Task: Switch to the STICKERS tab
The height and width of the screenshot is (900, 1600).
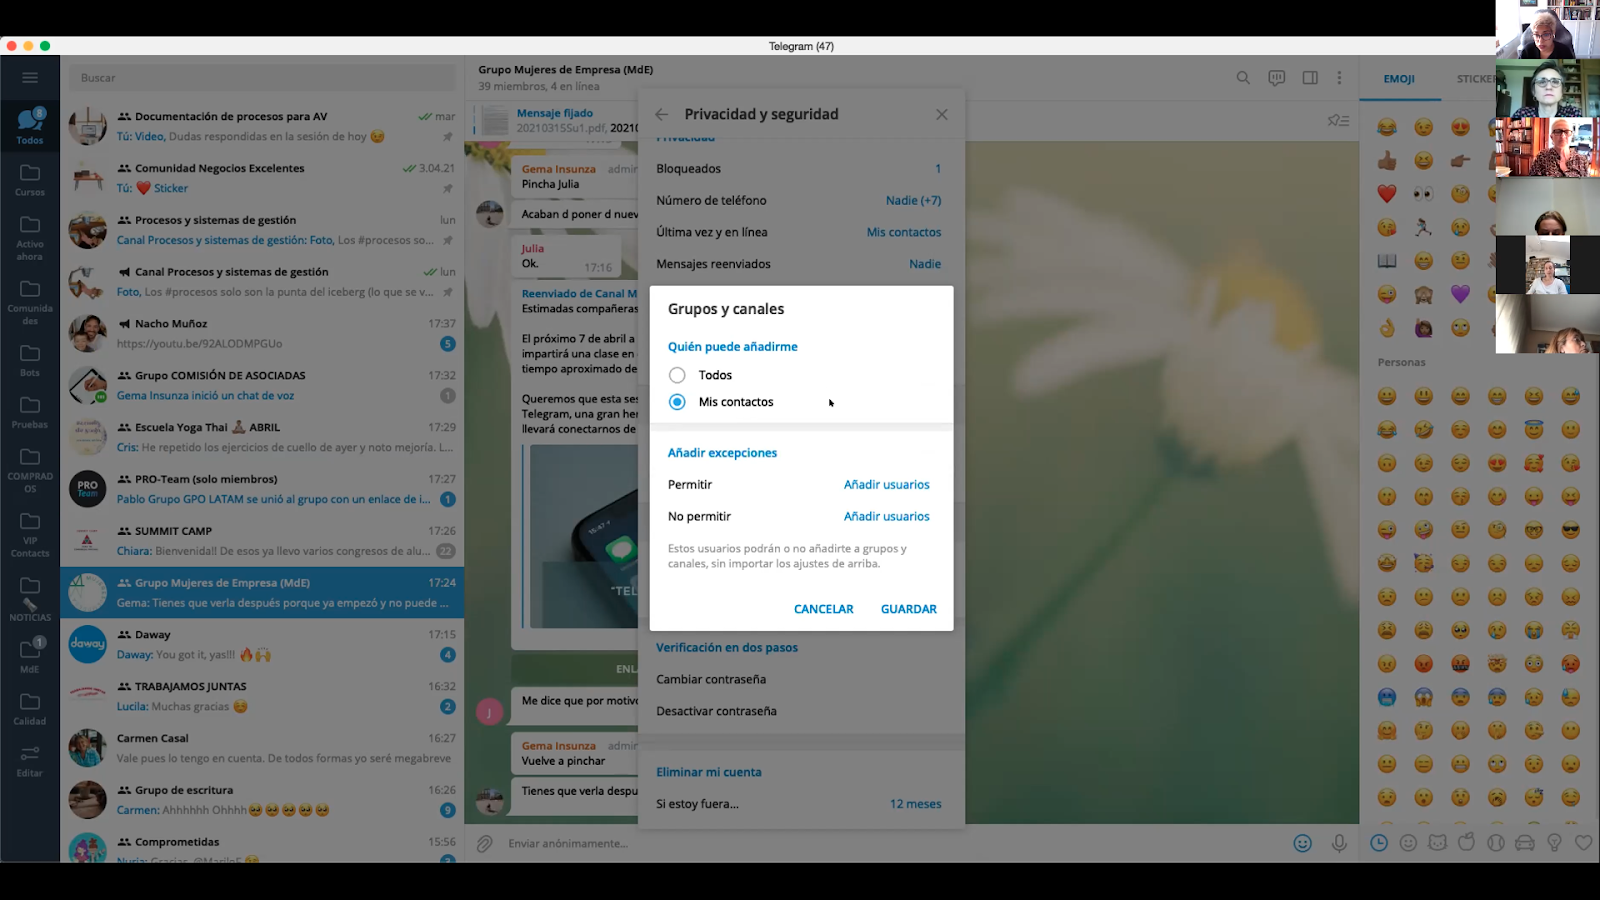Action: coord(1476,79)
